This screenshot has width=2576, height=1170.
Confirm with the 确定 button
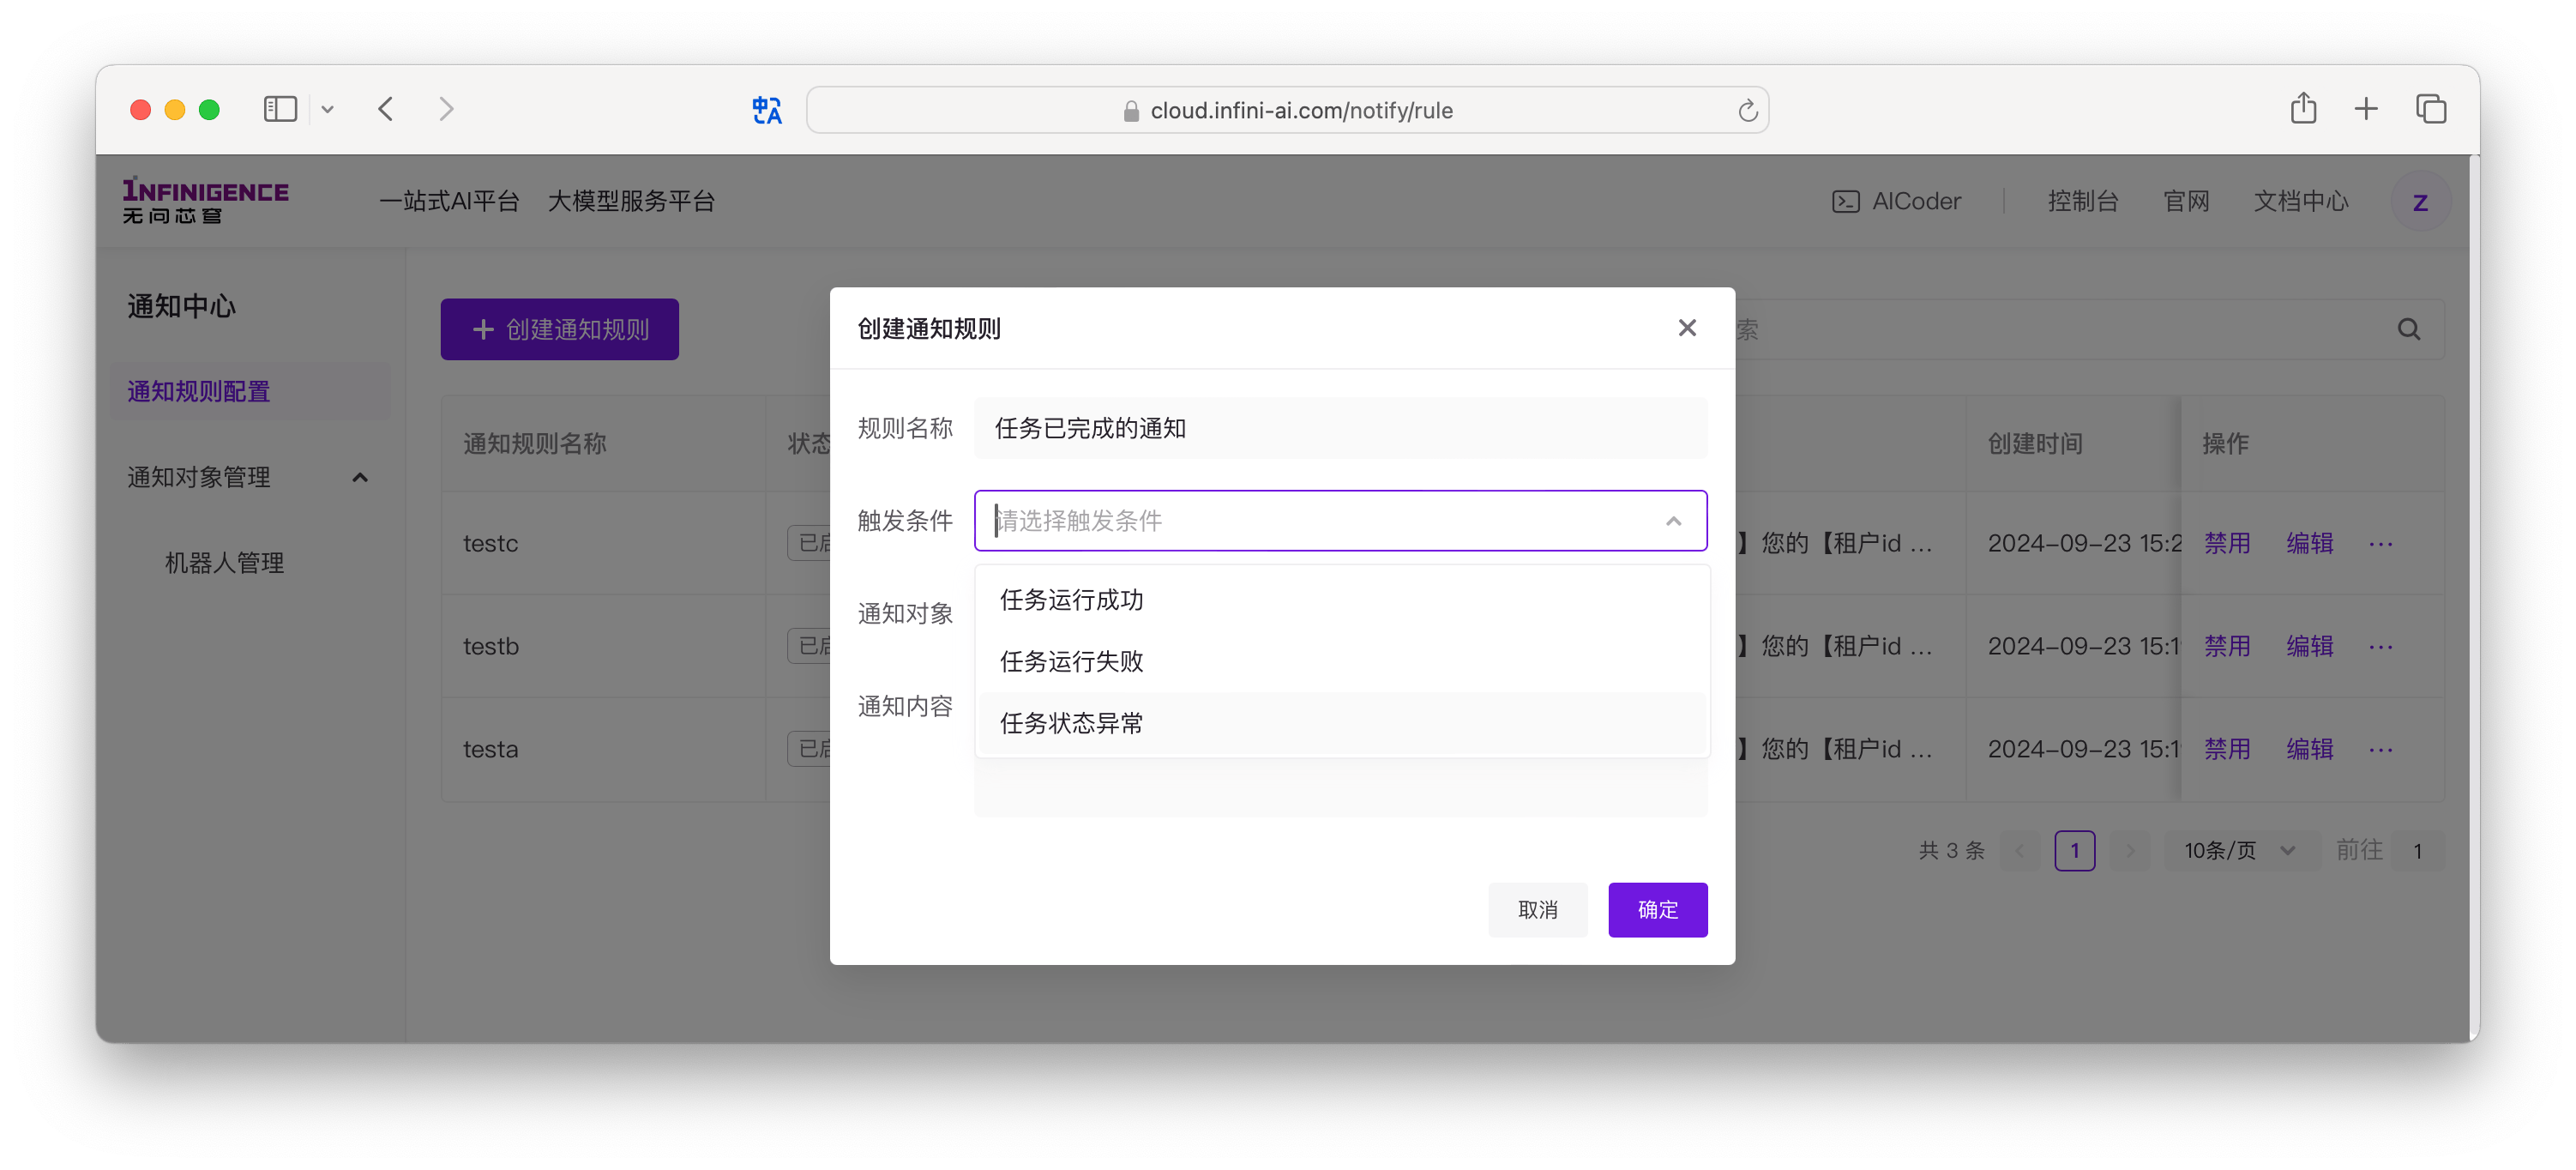1657,910
